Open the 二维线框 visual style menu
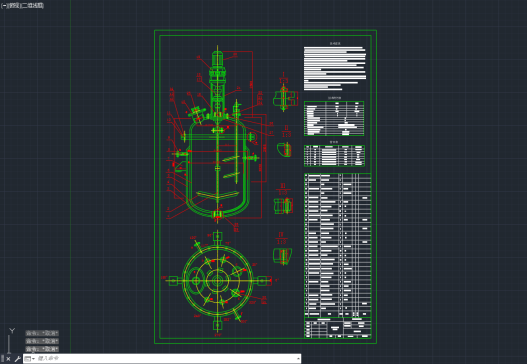The height and width of the screenshot is (364, 527). [x=32, y=6]
